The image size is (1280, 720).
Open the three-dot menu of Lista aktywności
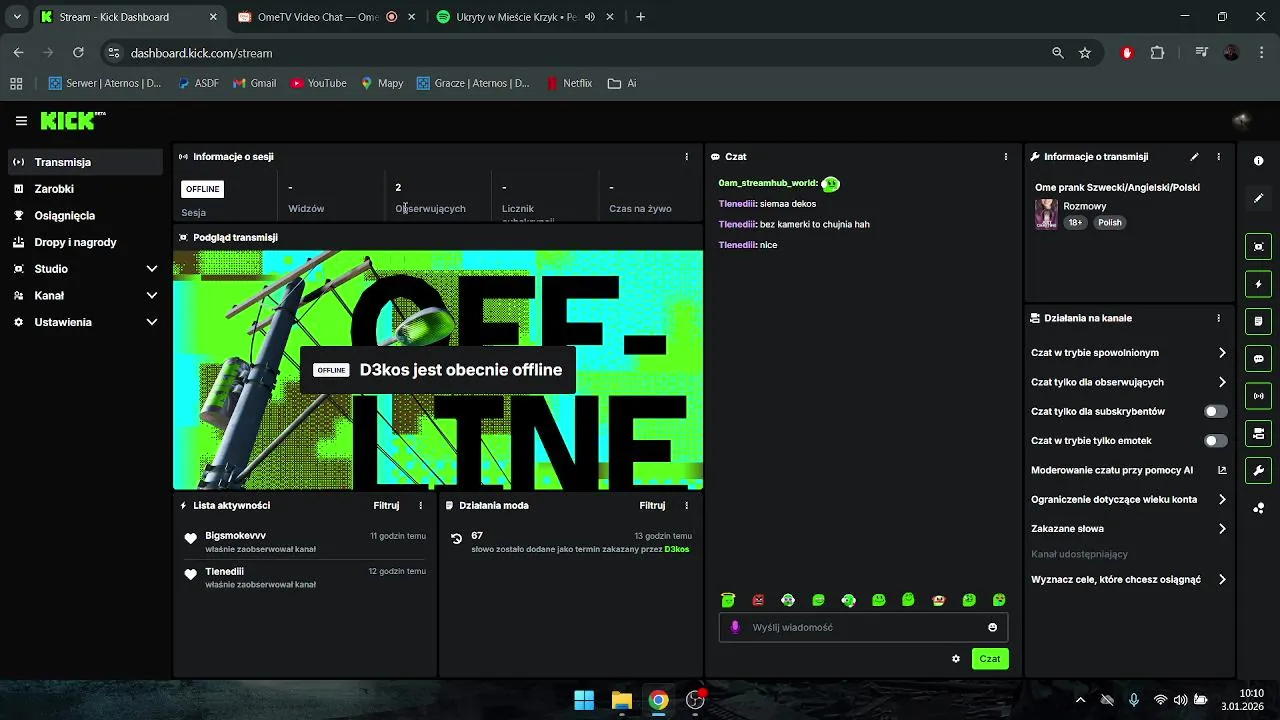[420, 505]
